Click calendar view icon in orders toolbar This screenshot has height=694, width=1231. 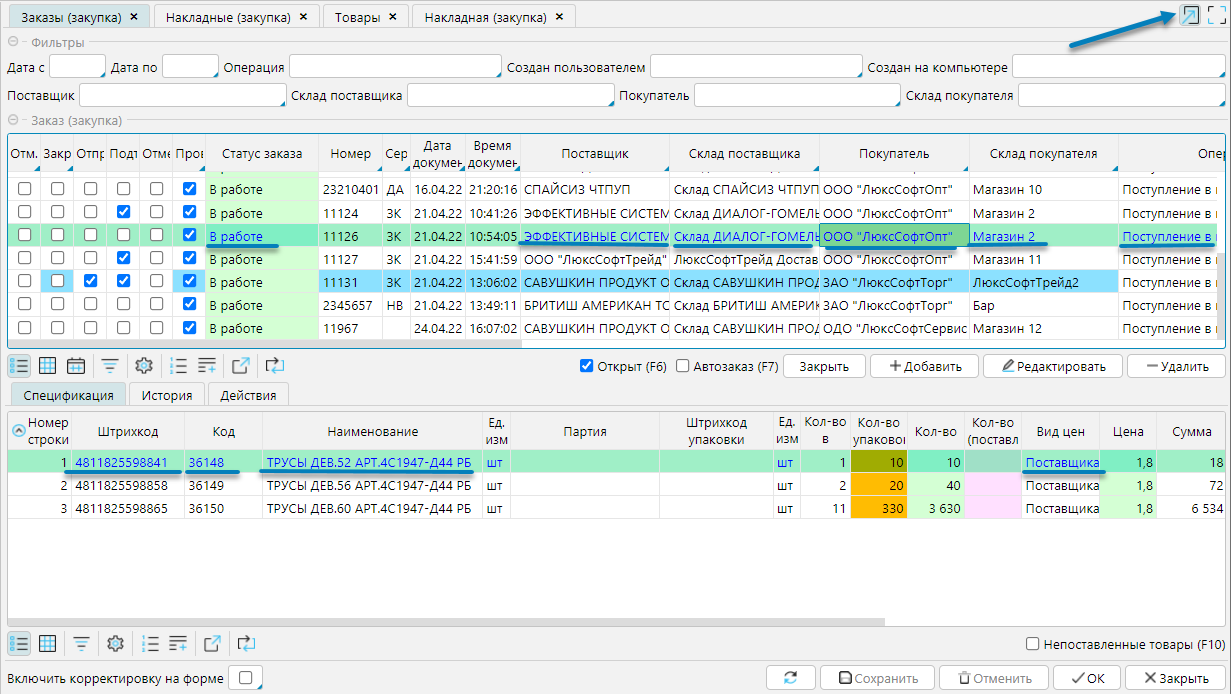coord(75,366)
